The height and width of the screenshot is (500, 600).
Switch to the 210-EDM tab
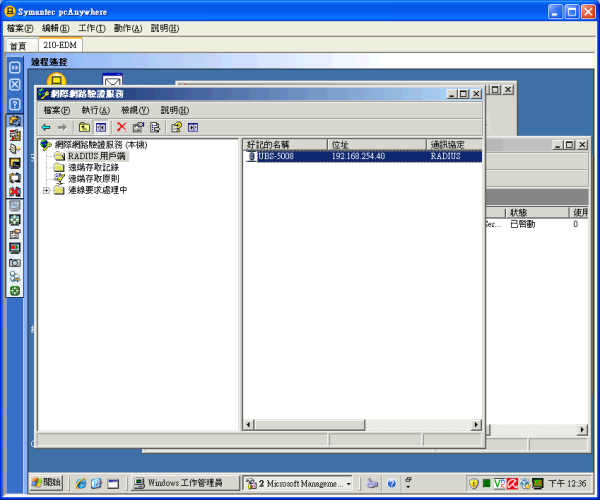click(61, 45)
